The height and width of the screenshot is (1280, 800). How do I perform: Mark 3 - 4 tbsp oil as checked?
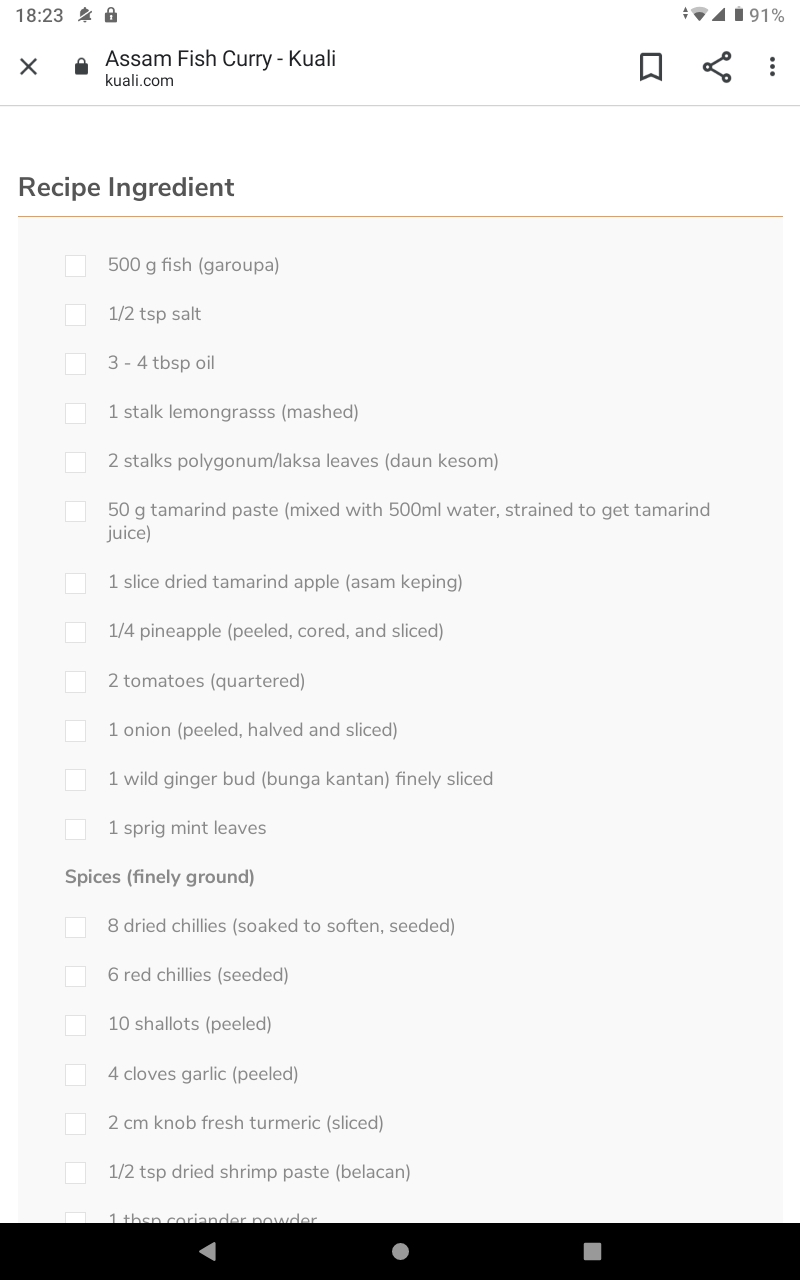click(75, 363)
